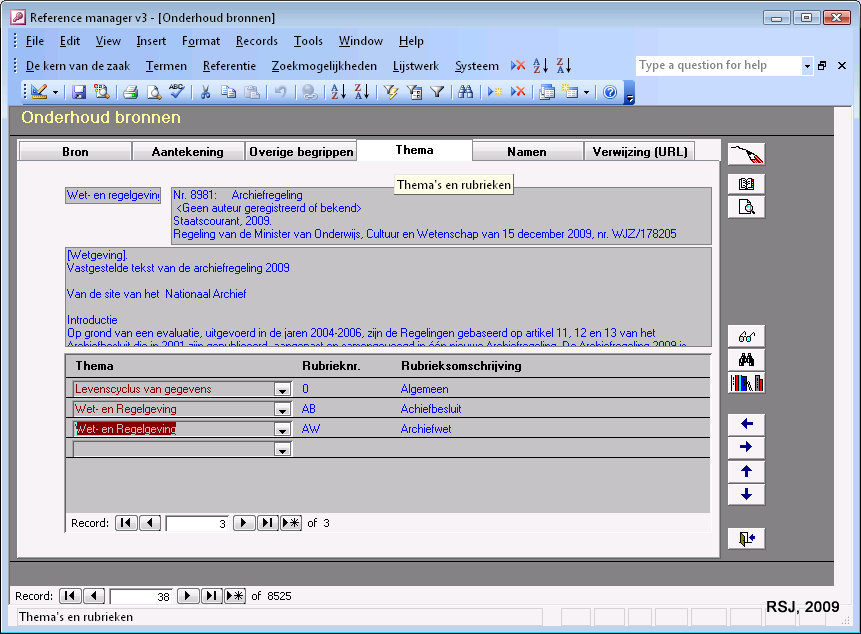Screen dimensions: 861x634
Task: Click the exit door icon button
Action: tap(746, 539)
